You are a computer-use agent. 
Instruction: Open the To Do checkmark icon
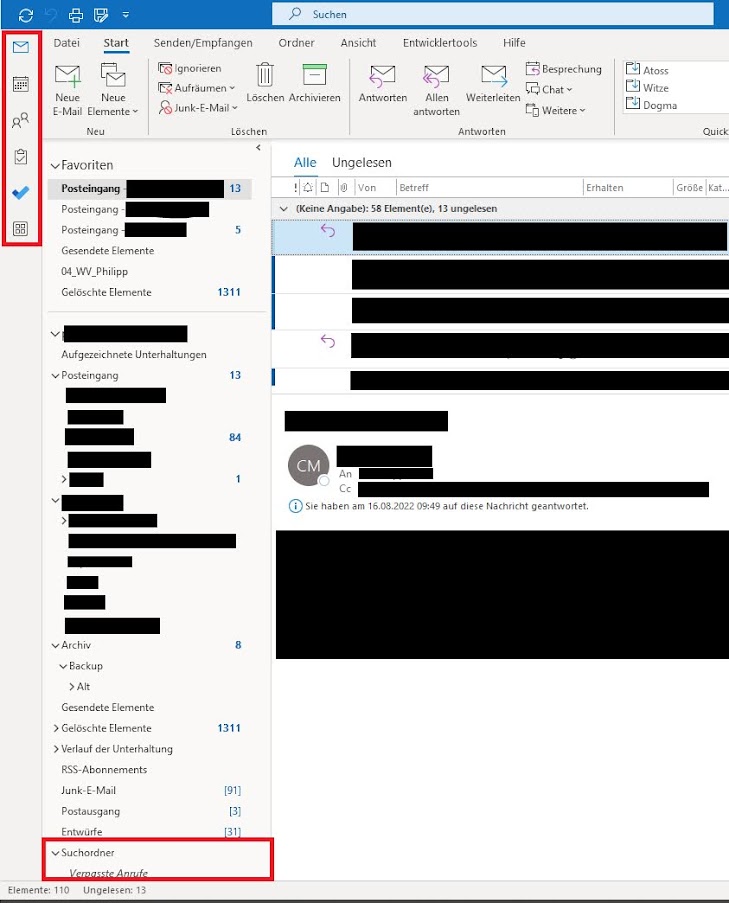point(20,193)
